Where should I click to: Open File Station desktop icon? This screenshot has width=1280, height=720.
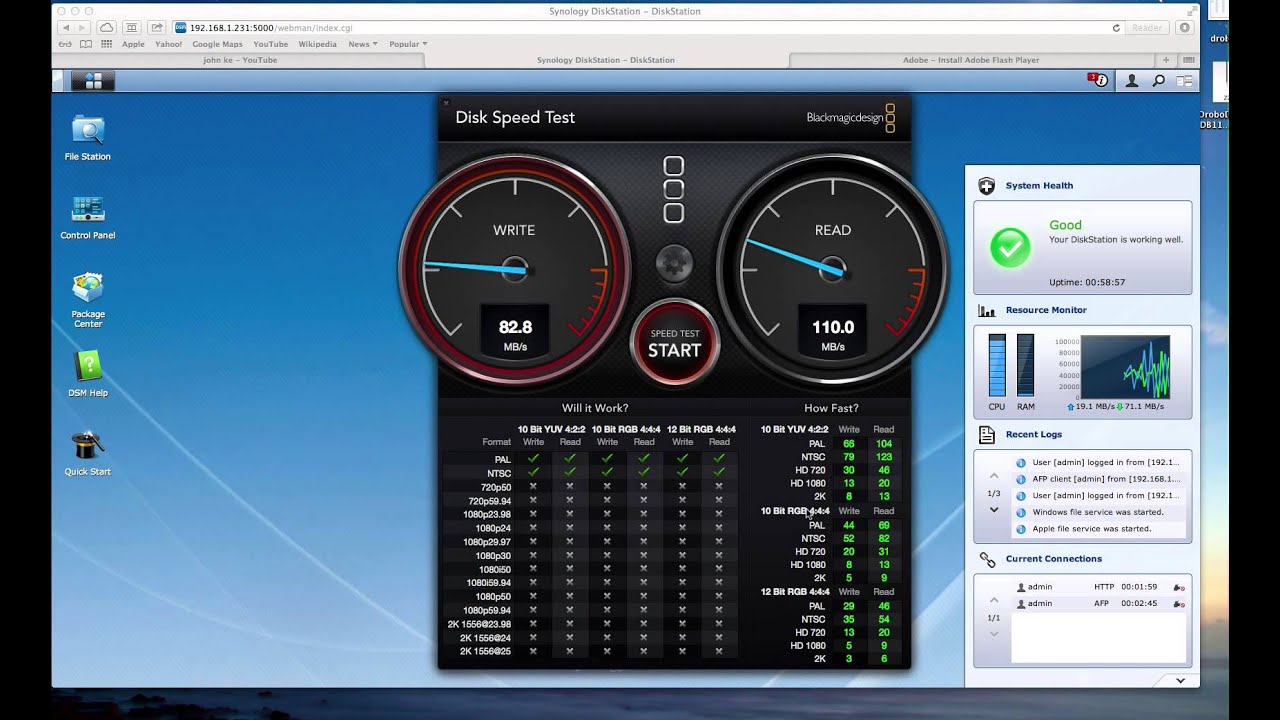point(88,137)
